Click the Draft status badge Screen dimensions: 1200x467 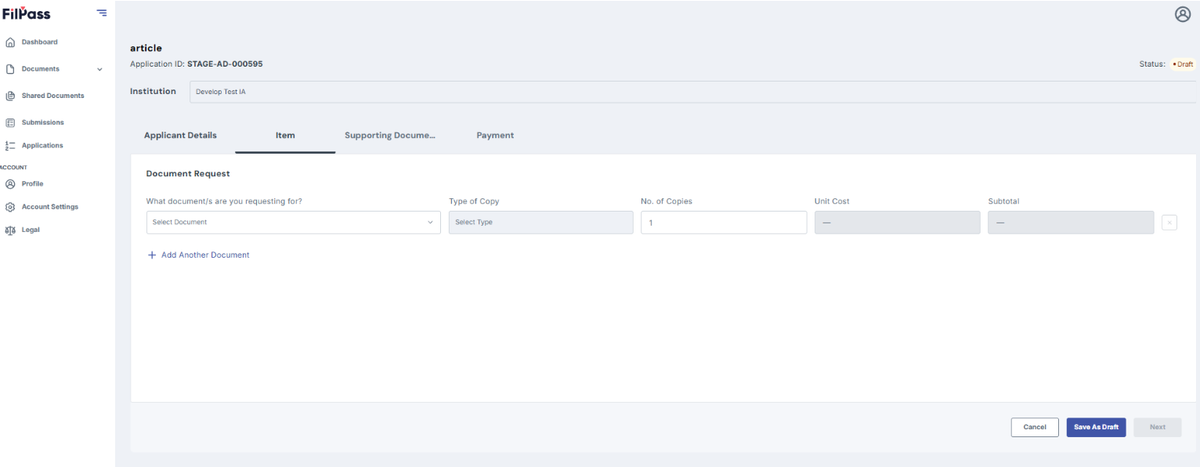tap(1183, 64)
